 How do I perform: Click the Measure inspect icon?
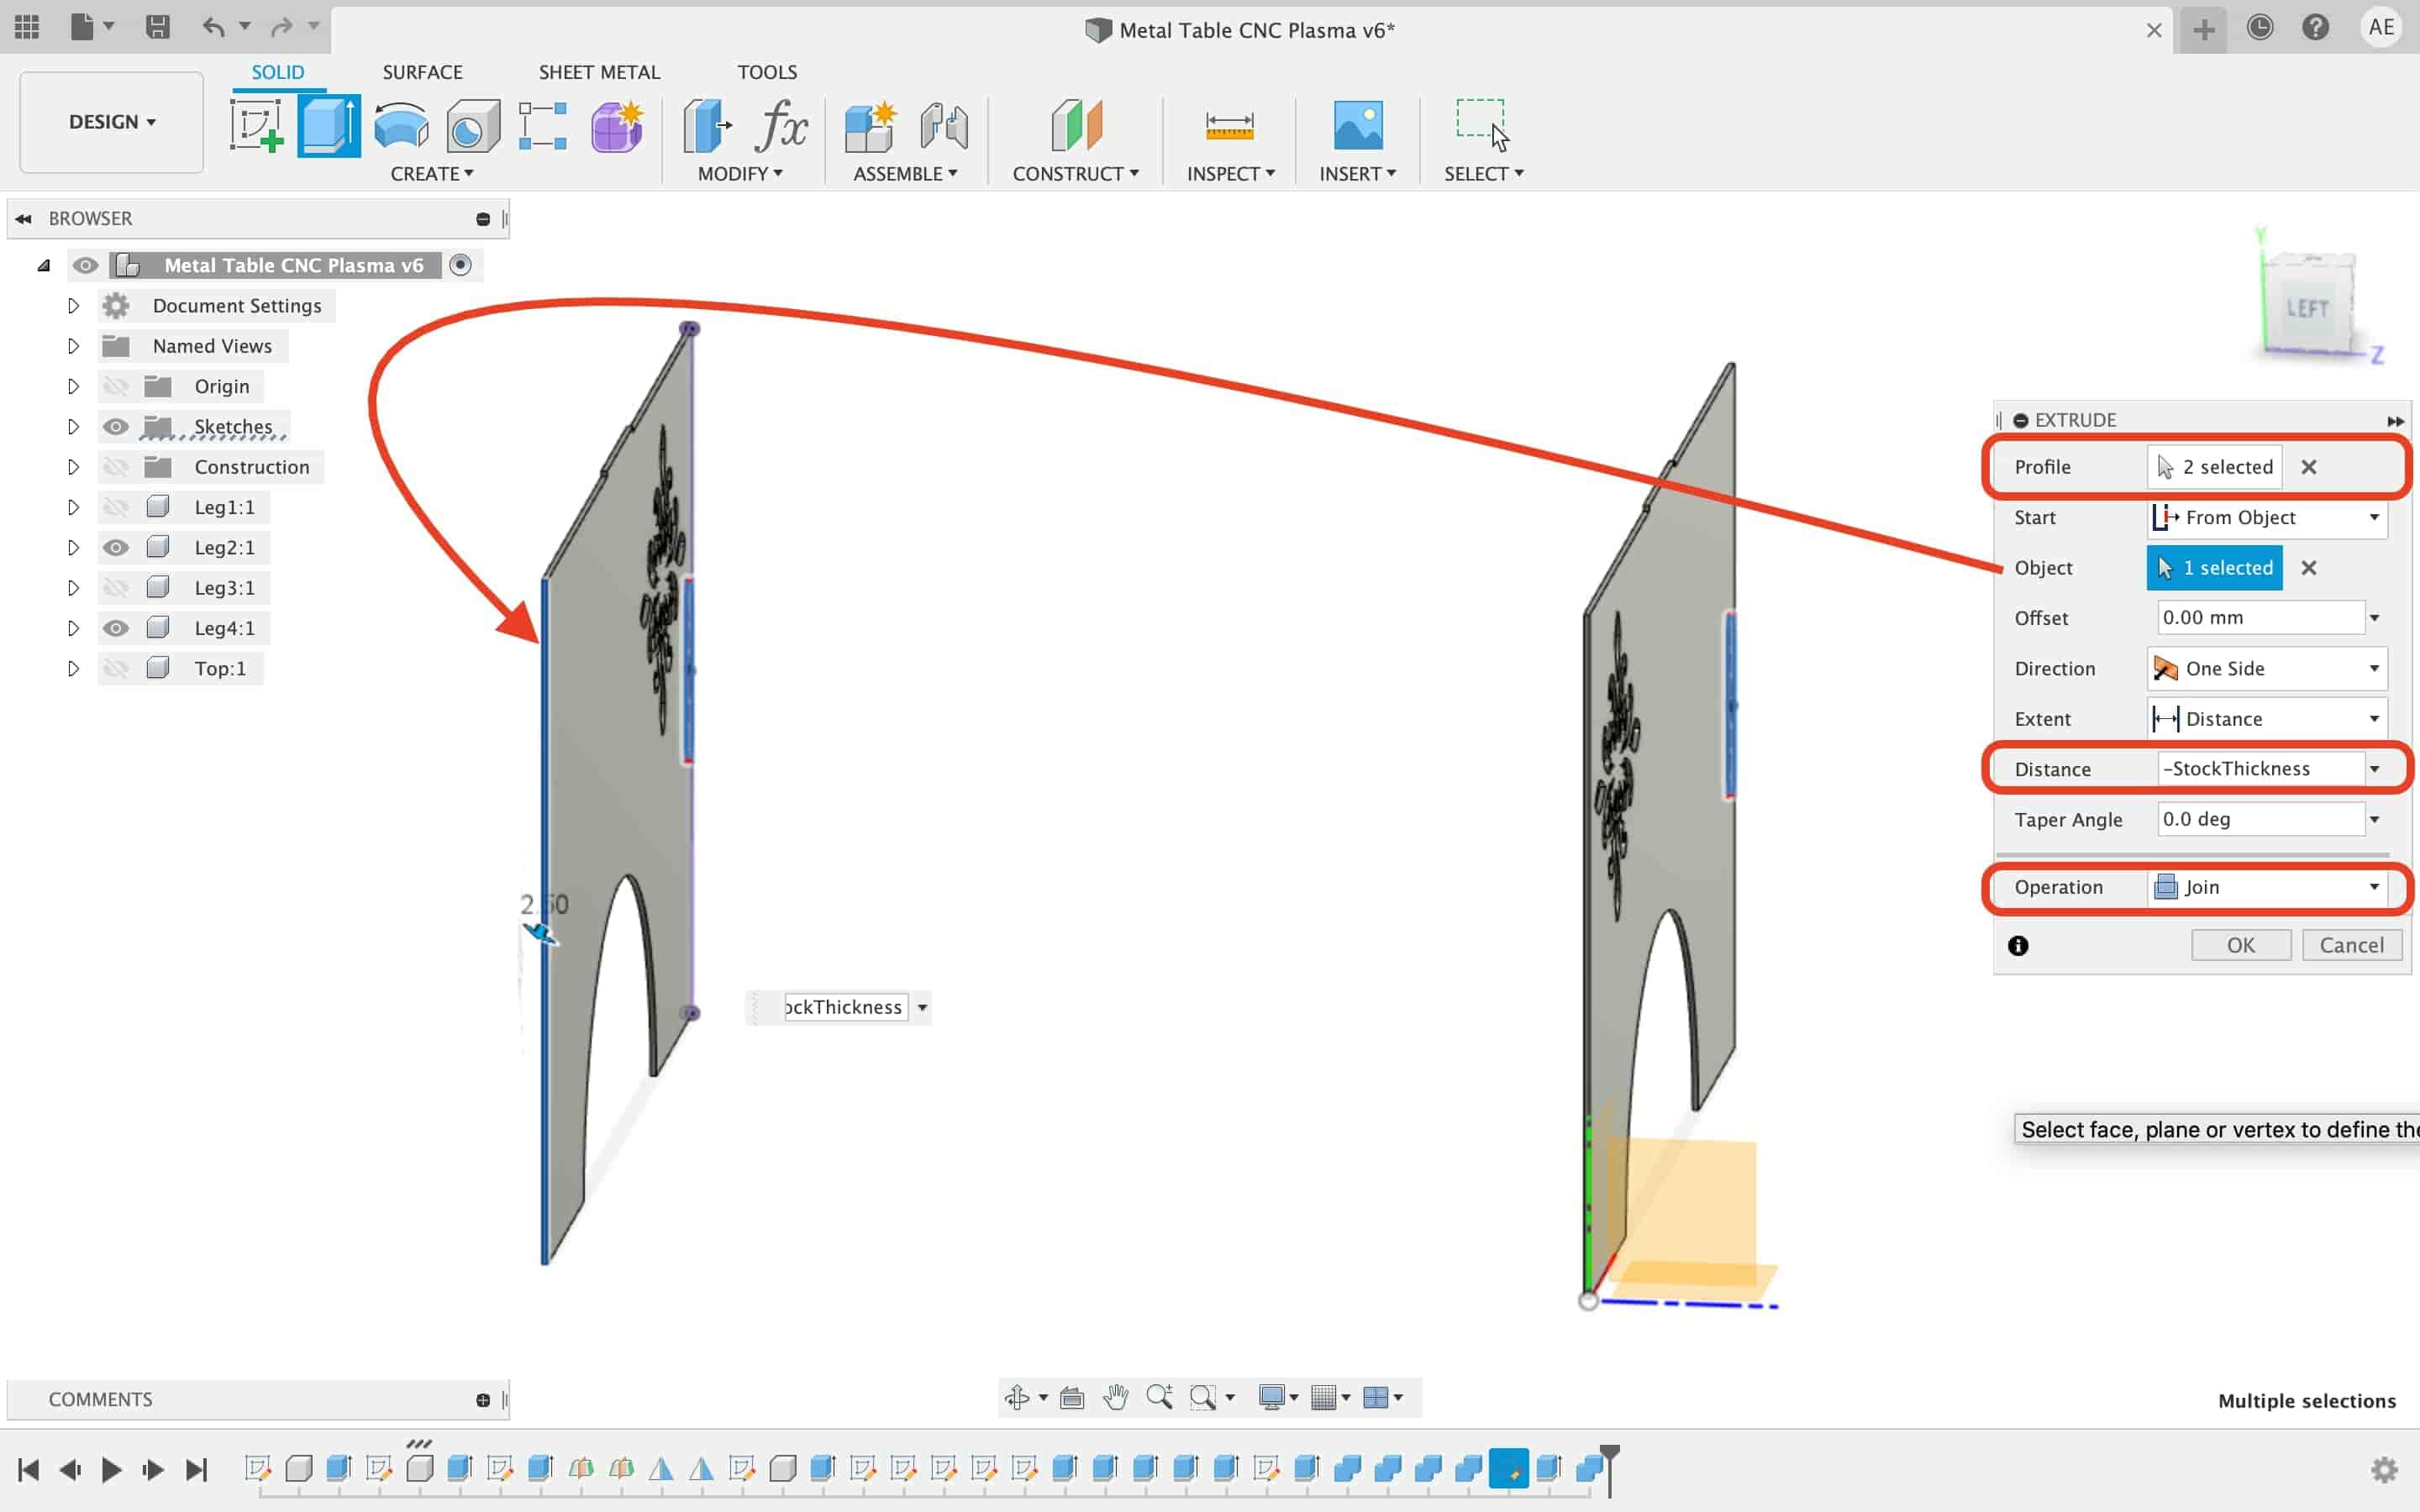(x=1229, y=126)
